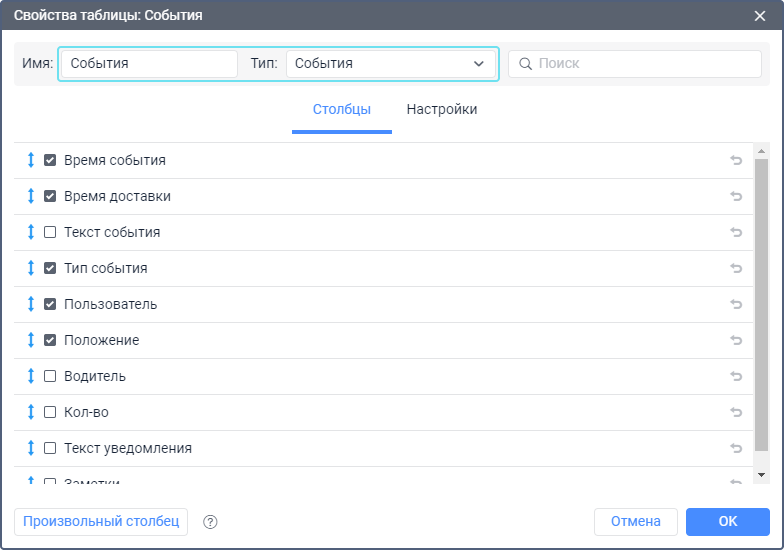The image size is (784, 550).
Task: Click the reset arrow for Кол-во row
Action: tap(736, 412)
